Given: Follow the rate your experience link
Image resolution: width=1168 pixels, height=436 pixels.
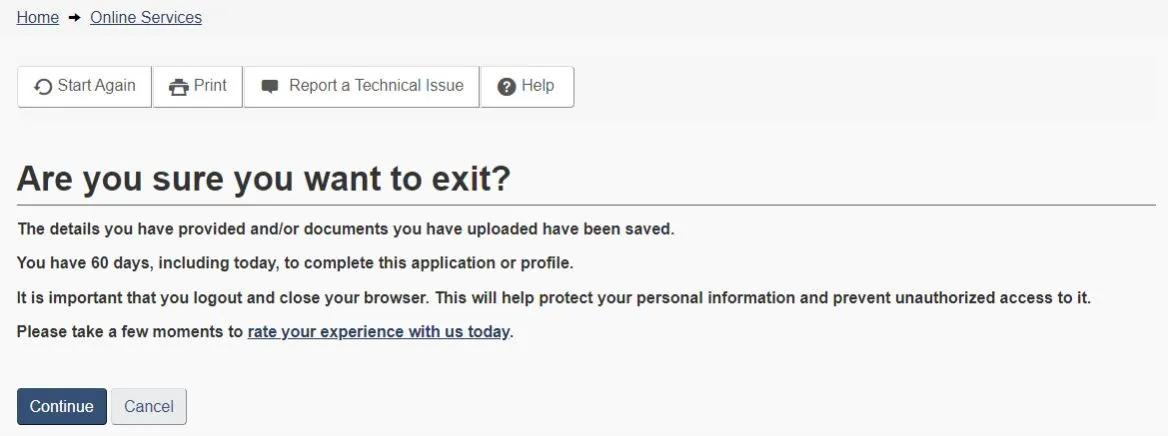Looking at the screenshot, I should pyautogui.click(x=379, y=332).
